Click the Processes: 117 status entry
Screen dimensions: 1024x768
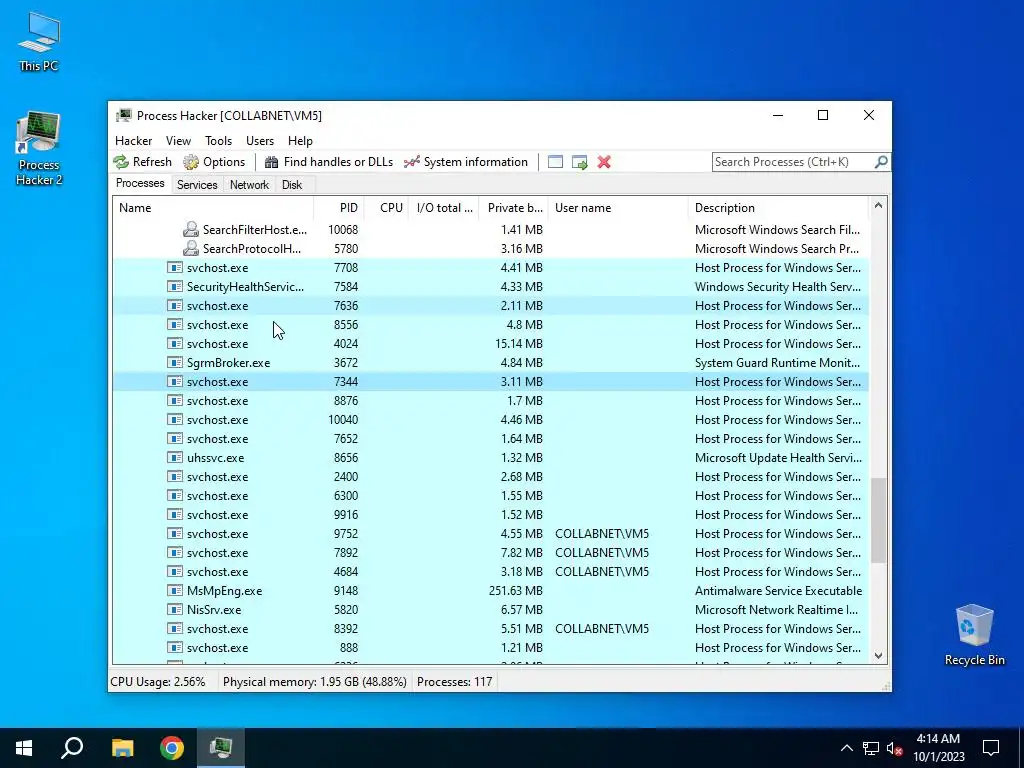pyautogui.click(x=455, y=682)
